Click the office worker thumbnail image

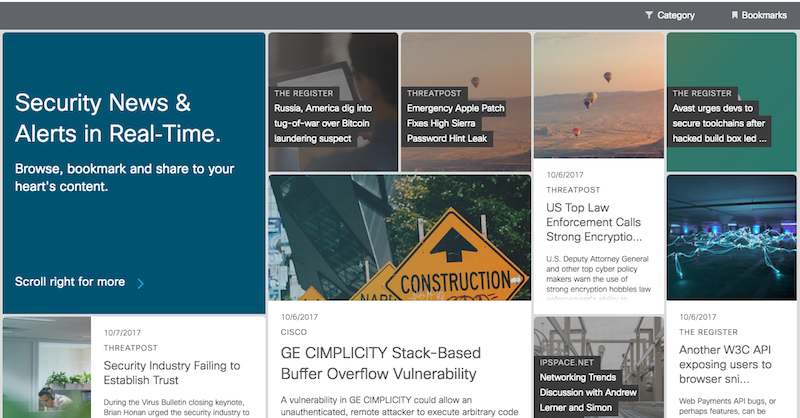tap(47, 367)
